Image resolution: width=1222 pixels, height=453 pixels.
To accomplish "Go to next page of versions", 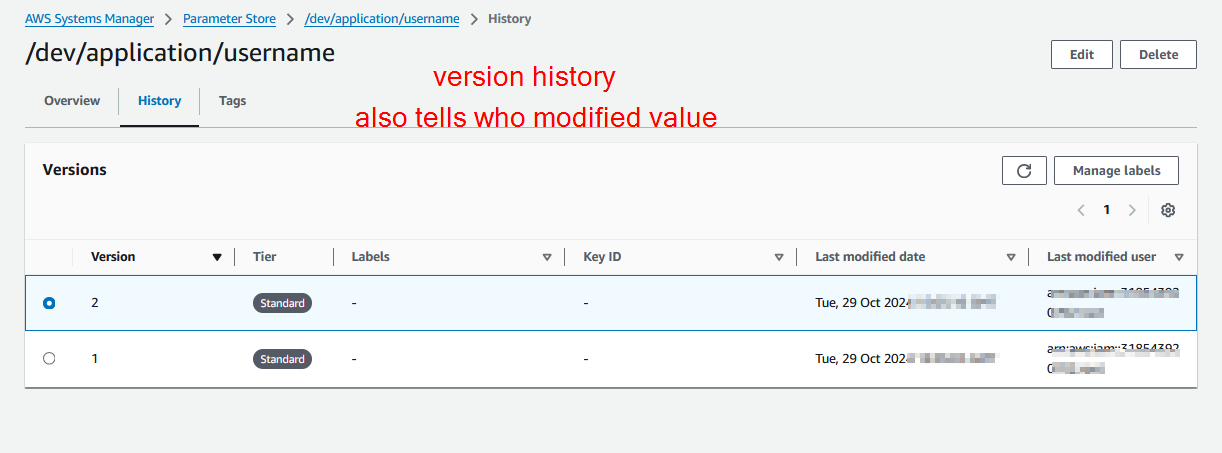I will pyautogui.click(x=1132, y=210).
